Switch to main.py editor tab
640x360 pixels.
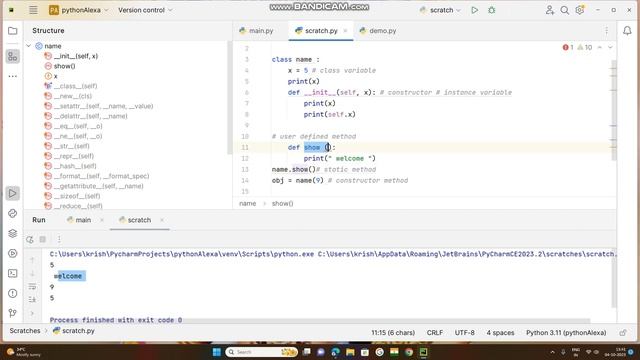(x=257, y=31)
